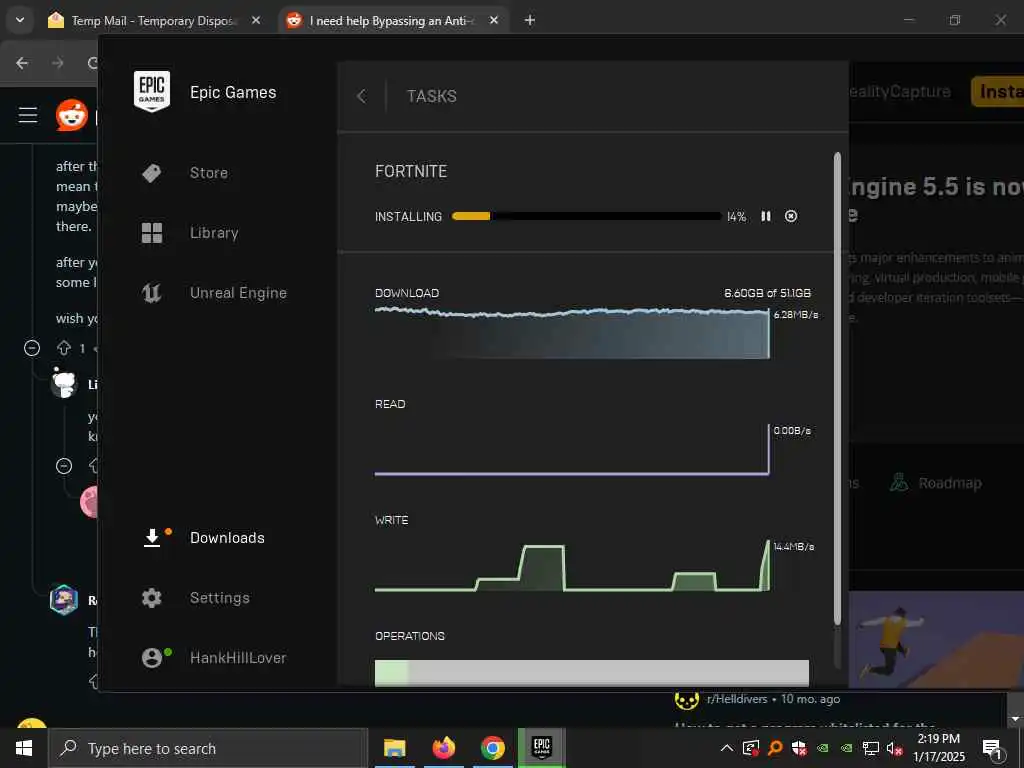Open the Store tag icon
Image resolution: width=1024 pixels, height=768 pixels.
coord(152,173)
